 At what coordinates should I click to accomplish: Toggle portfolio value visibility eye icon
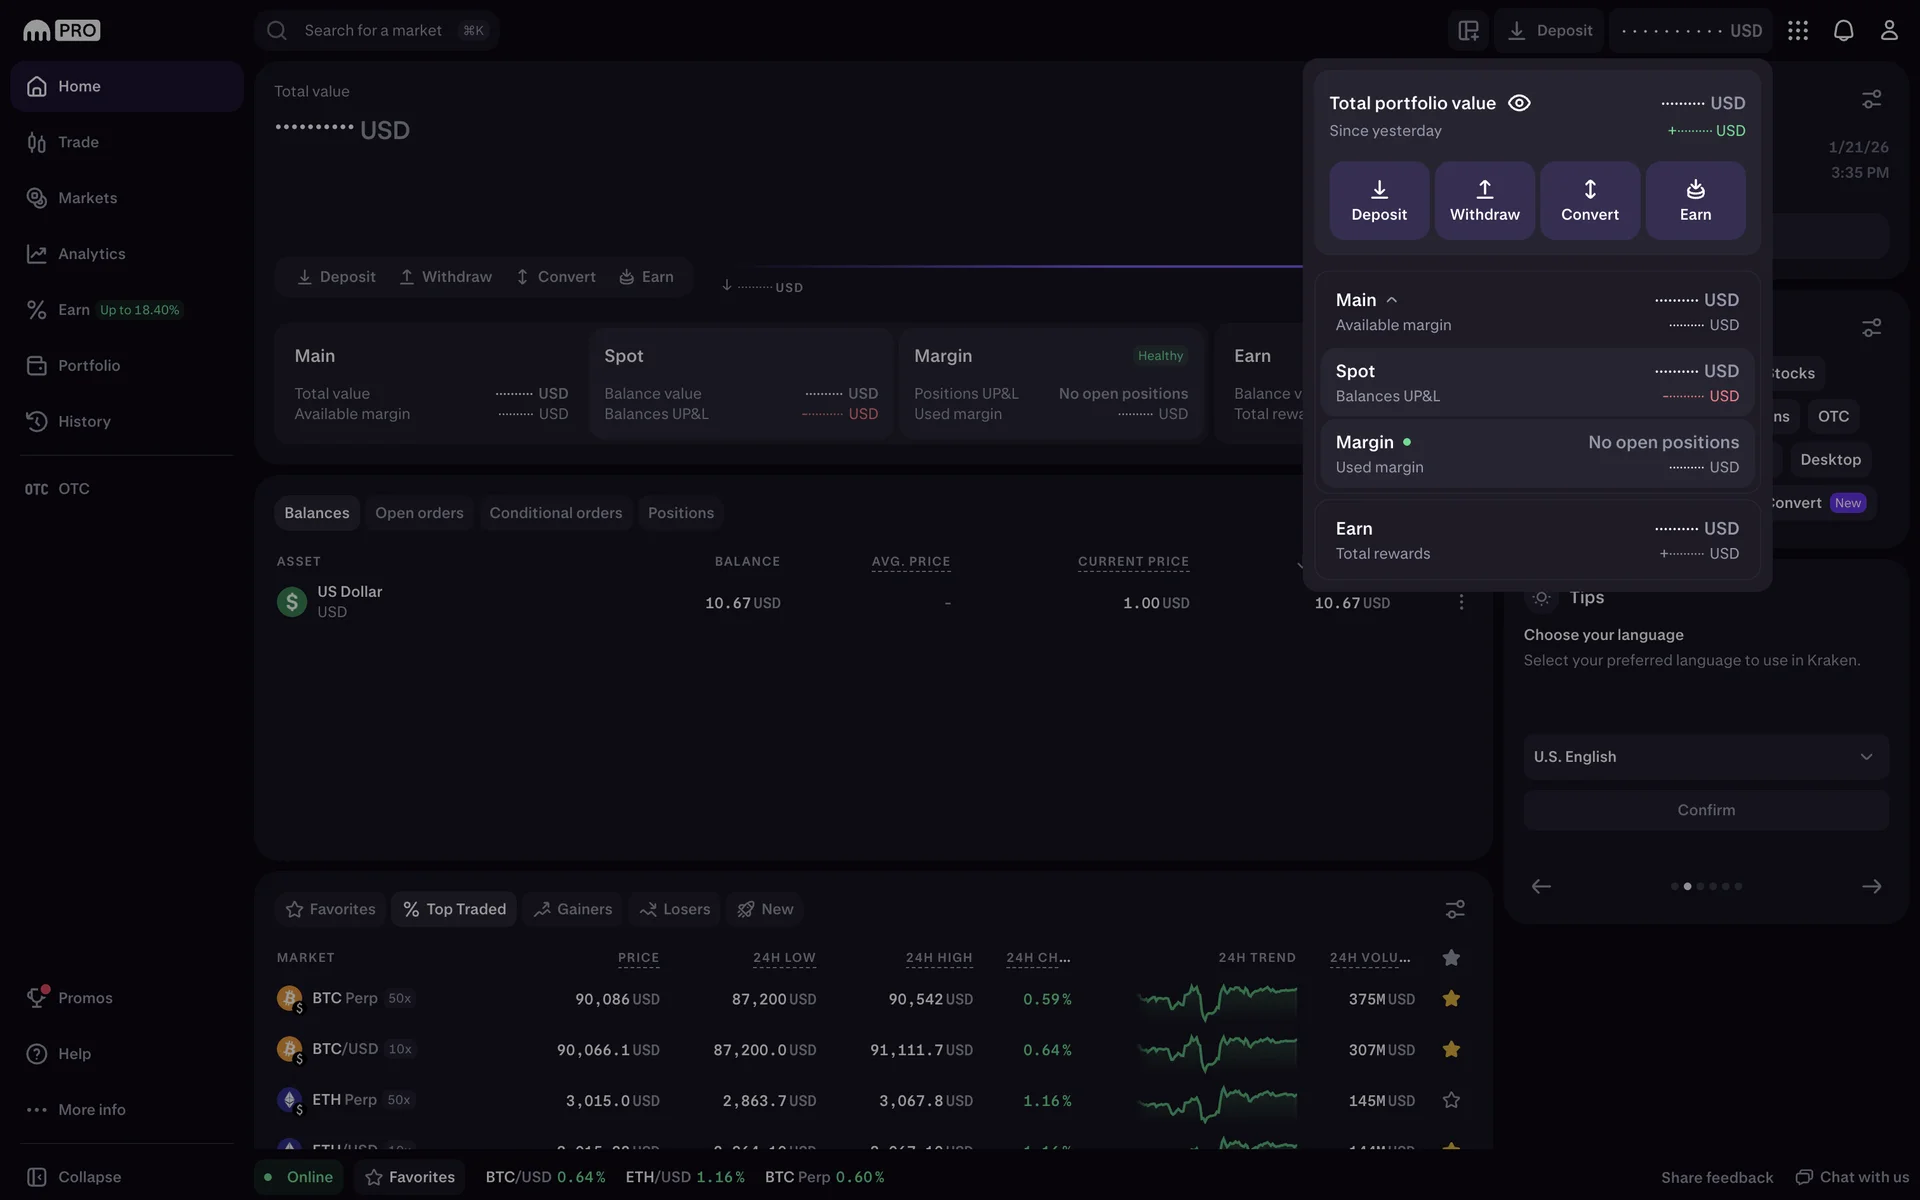pos(1519,103)
